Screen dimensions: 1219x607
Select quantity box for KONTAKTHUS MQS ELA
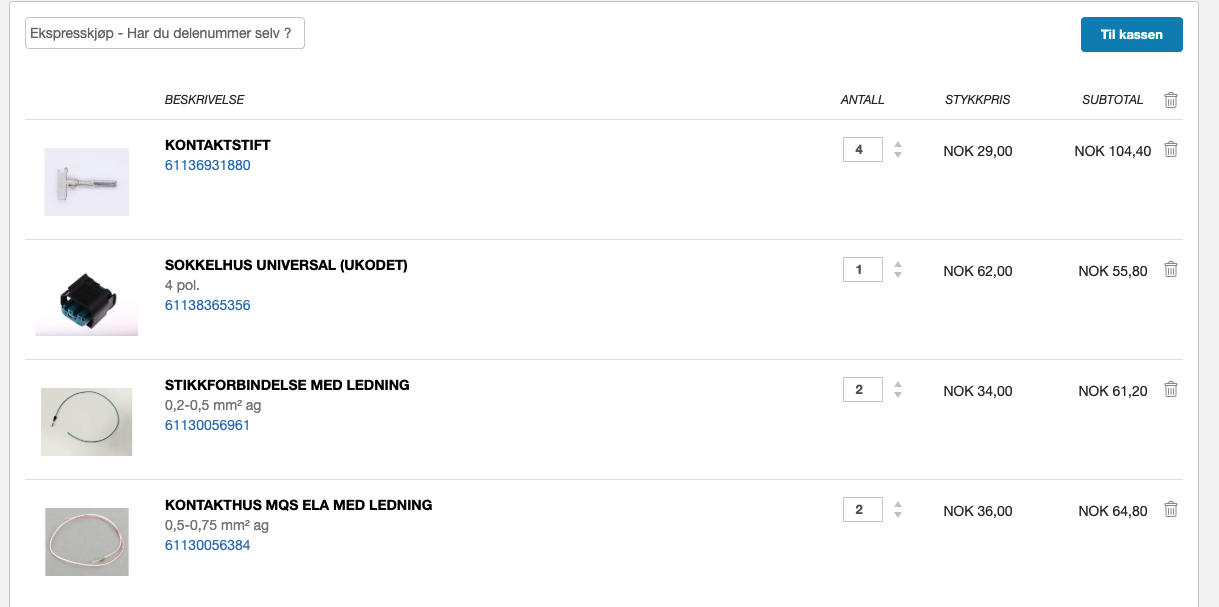(862, 510)
